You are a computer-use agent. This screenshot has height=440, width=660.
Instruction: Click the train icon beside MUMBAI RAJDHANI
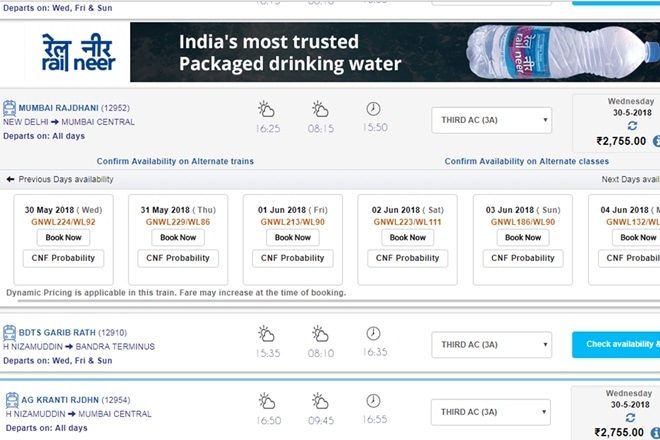(x=10, y=108)
